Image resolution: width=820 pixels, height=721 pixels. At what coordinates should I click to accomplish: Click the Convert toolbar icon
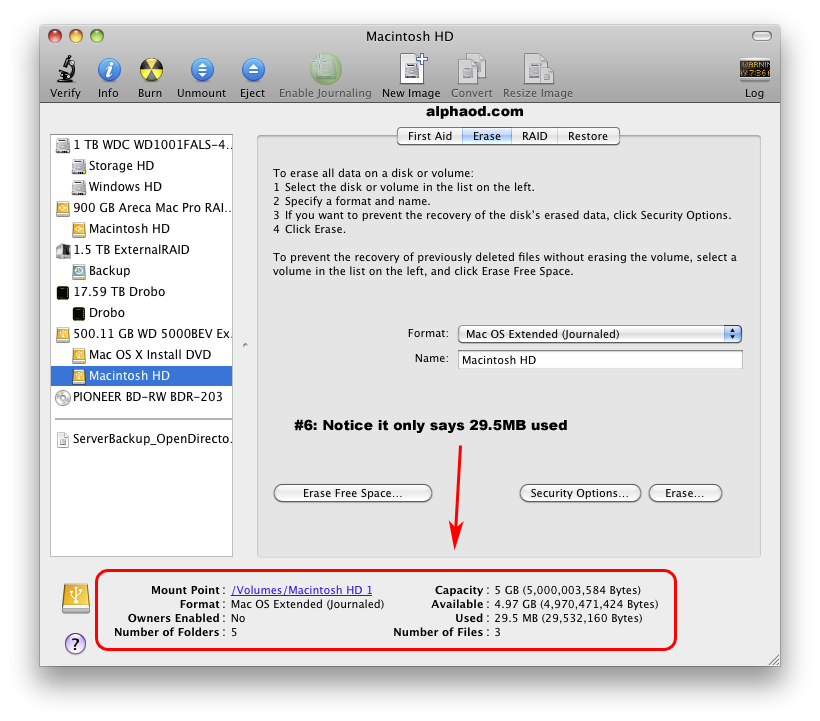coord(472,68)
